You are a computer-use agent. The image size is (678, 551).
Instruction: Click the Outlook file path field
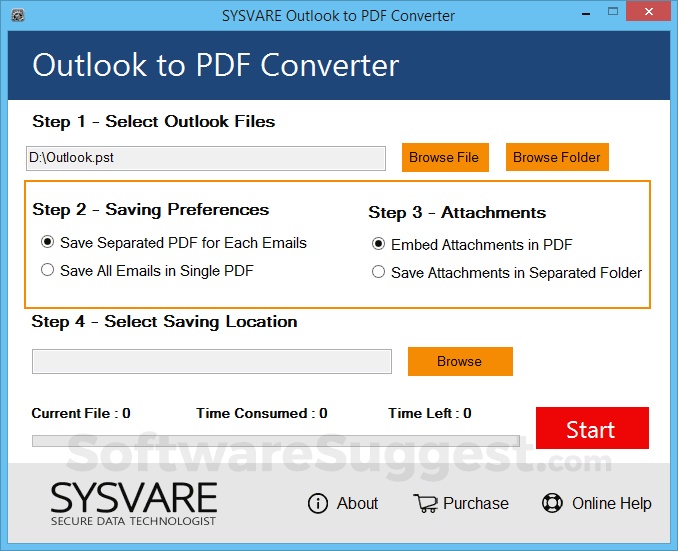[205, 158]
